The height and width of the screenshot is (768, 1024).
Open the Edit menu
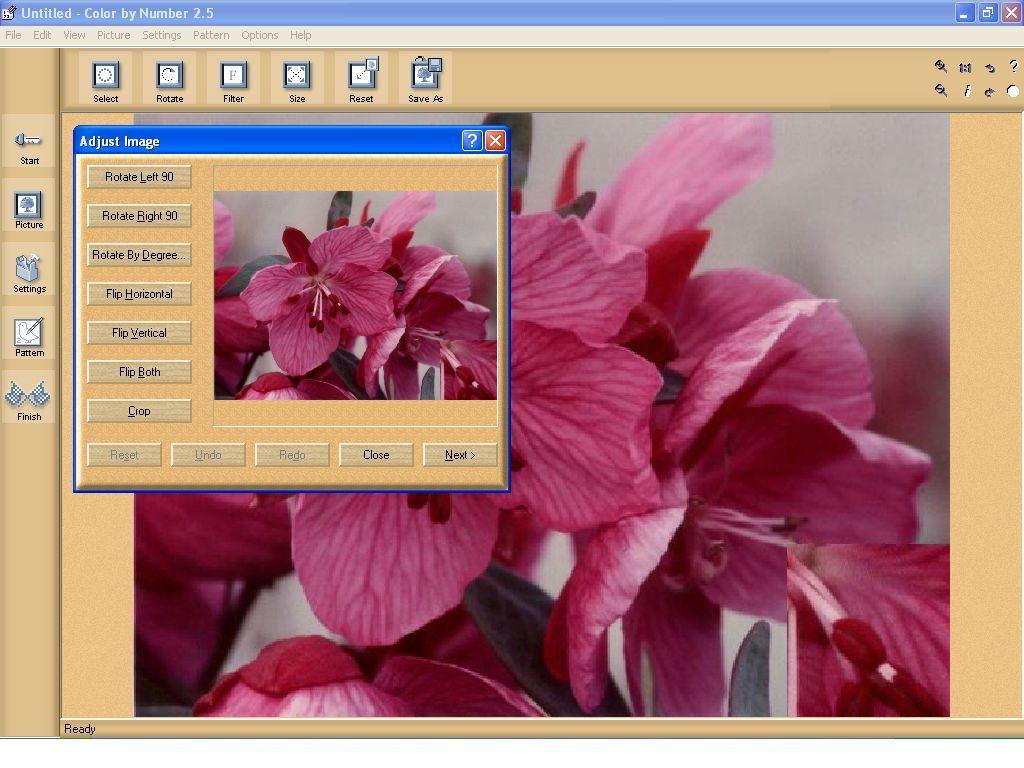pos(42,35)
